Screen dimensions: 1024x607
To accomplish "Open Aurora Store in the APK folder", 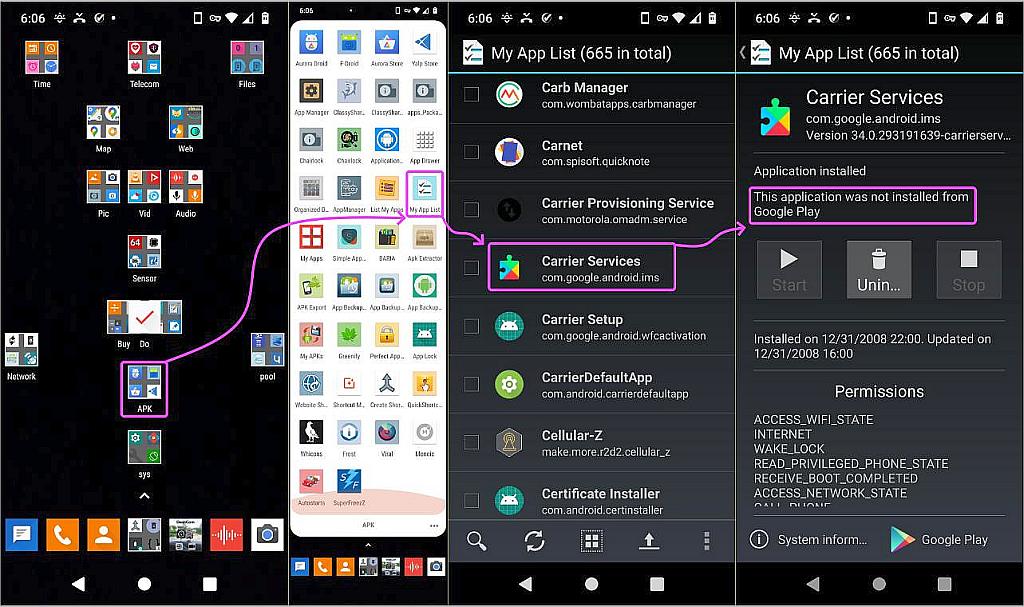I will (x=387, y=43).
